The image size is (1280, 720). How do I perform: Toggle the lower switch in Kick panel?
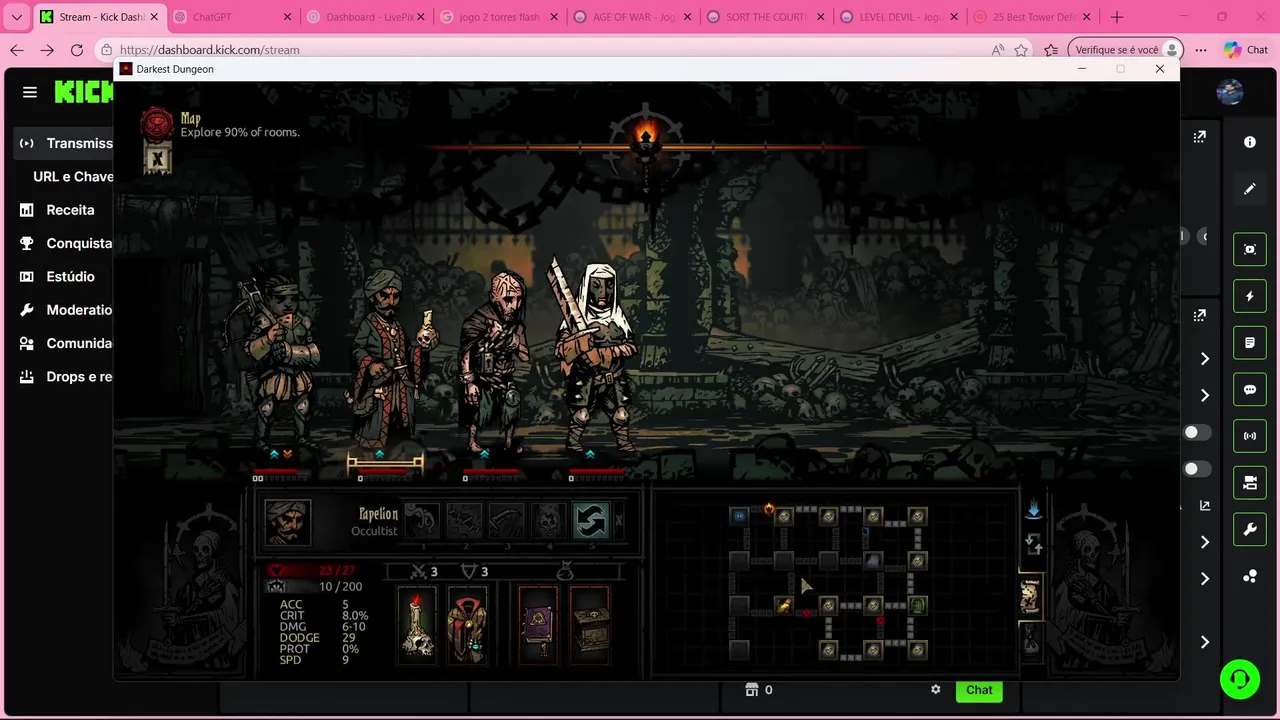click(x=1196, y=469)
